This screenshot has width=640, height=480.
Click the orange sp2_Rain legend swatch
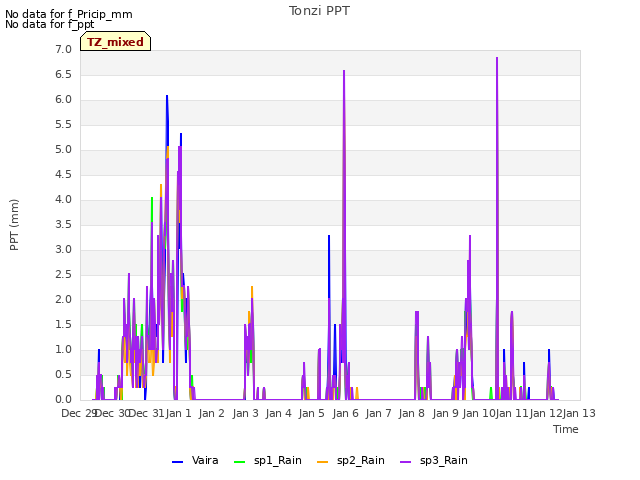pos(322,462)
